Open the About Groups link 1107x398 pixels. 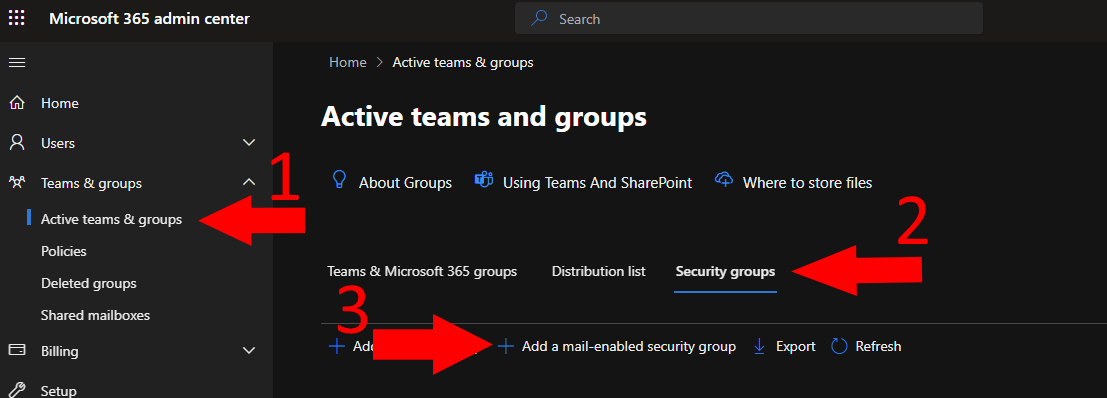(x=405, y=183)
